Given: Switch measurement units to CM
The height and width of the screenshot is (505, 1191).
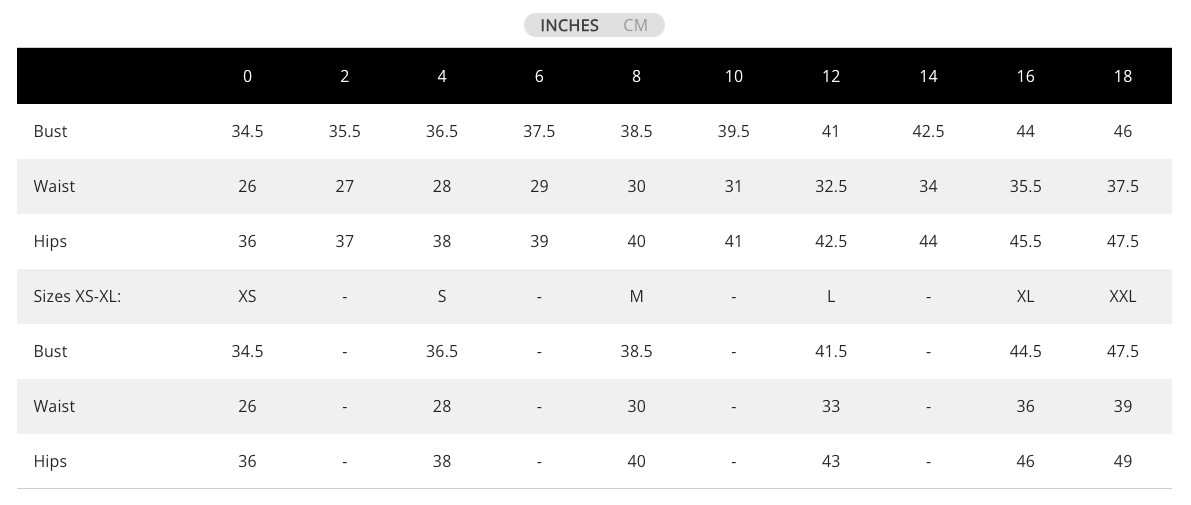Looking at the screenshot, I should (x=636, y=25).
